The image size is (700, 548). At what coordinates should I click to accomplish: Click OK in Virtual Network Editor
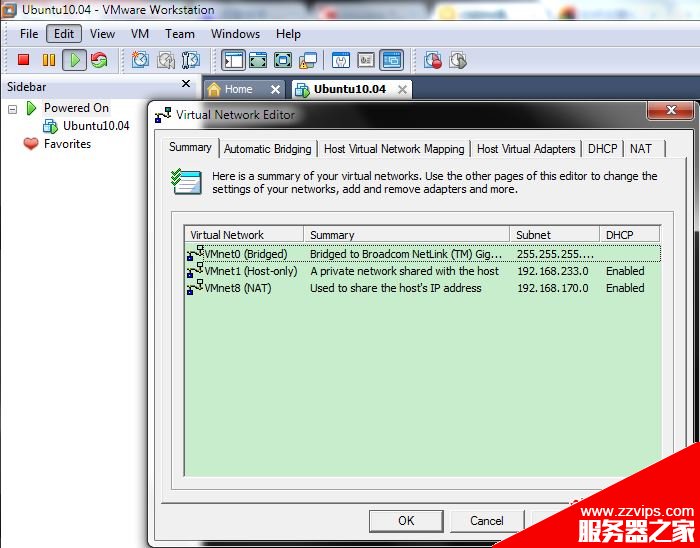[x=406, y=520]
